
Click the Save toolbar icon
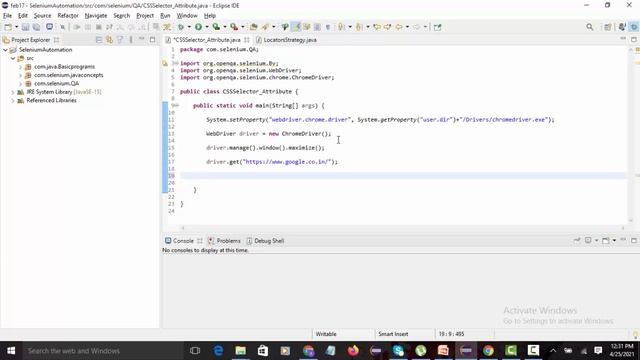tap(25, 27)
